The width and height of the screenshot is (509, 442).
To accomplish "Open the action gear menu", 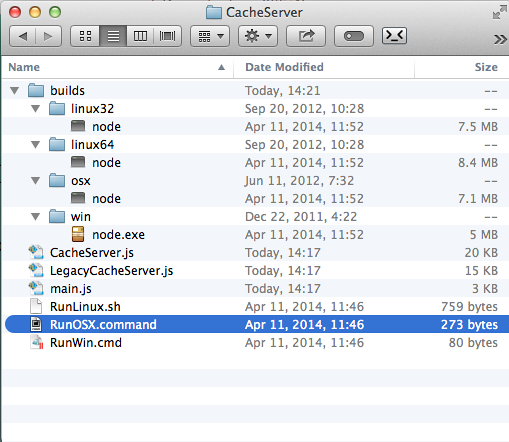I will tap(258, 36).
